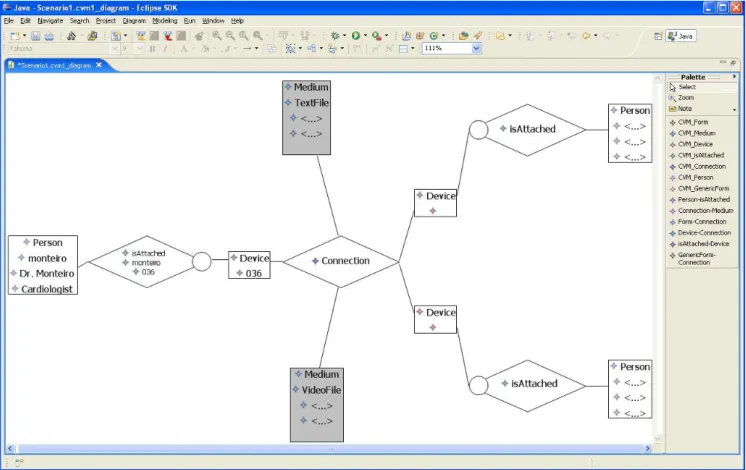Click the green Run toolbar icon
746x470 pixels.
point(356,36)
